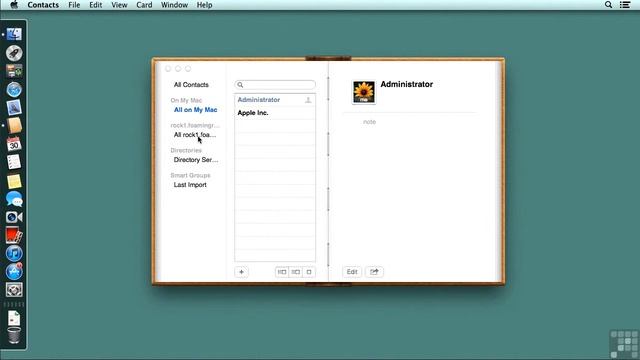
Task: Open Spotlight search in menu bar
Action: coord(608,5)
